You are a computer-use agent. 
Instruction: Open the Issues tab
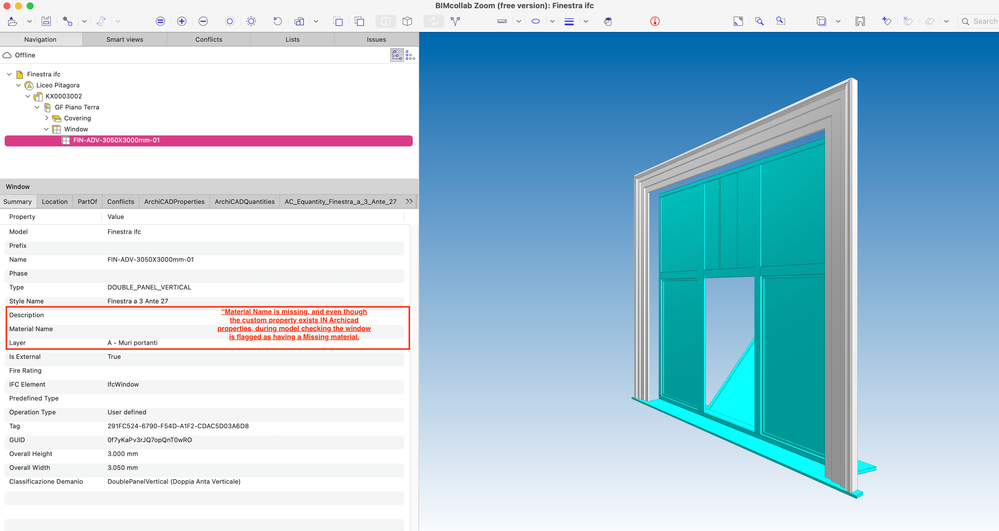click(x=377, y=40)
